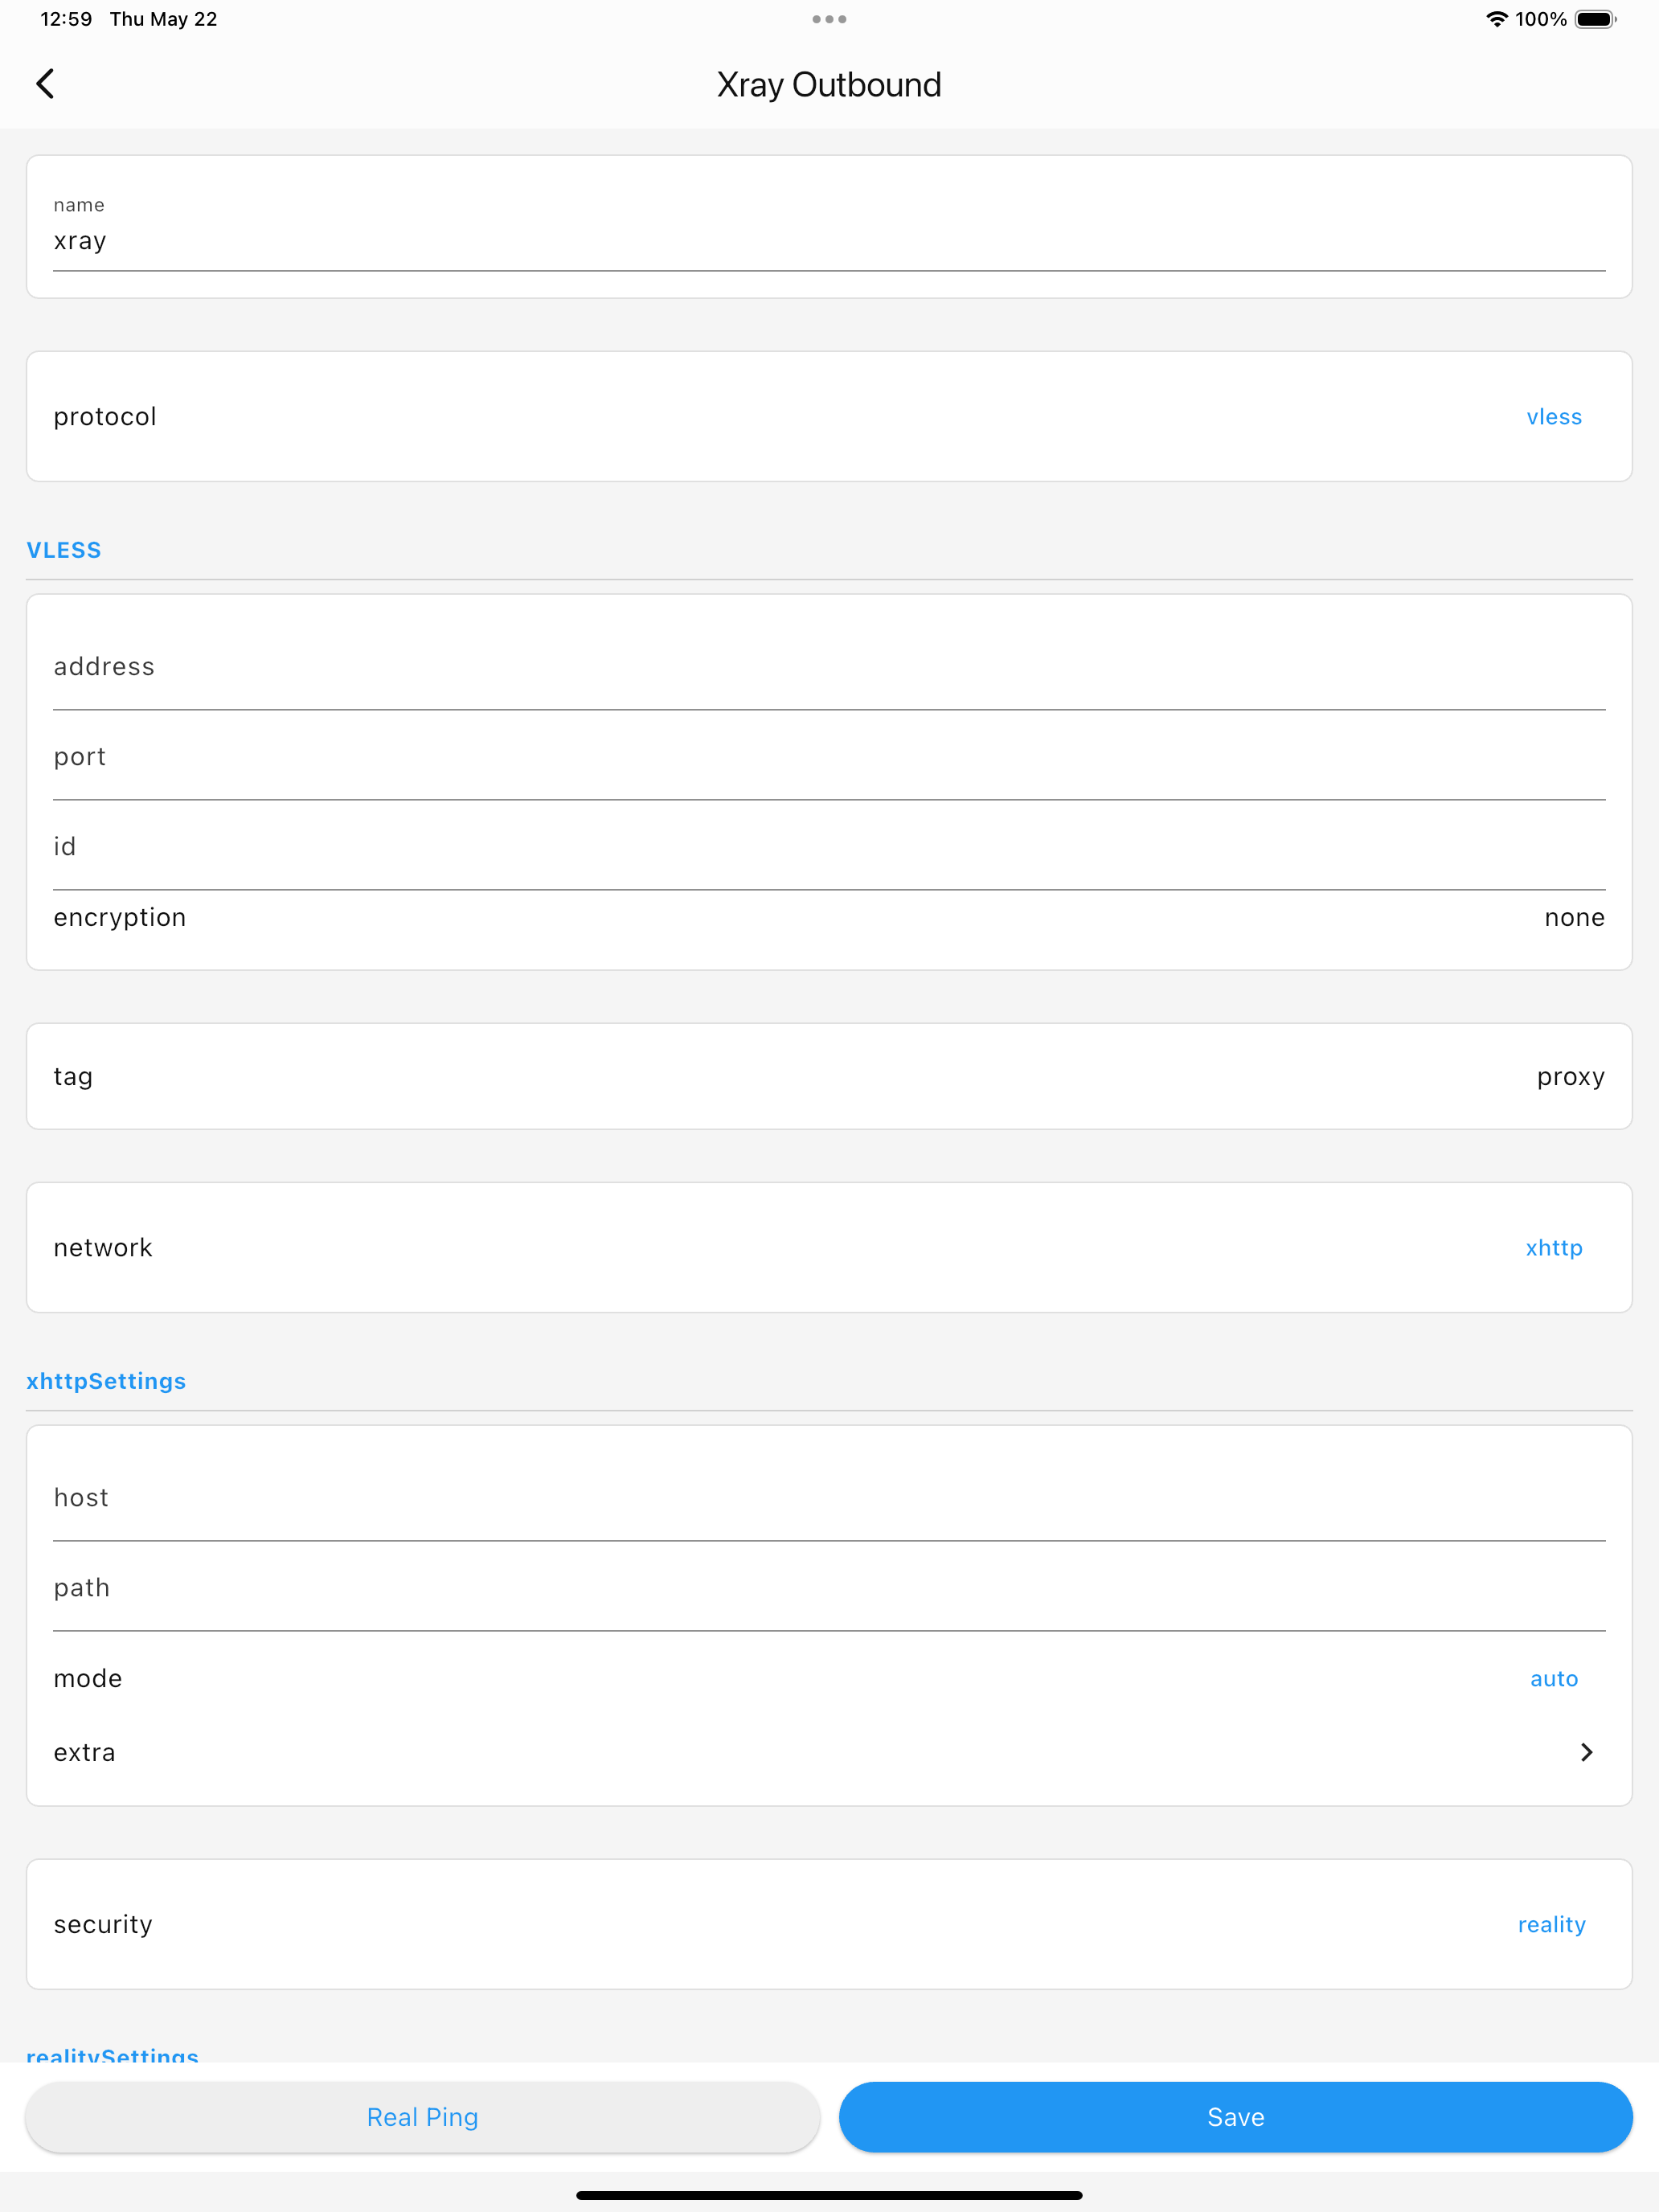Focus the id input field
Viewport: 1659px width, 2212px height.
click(829, 846)
